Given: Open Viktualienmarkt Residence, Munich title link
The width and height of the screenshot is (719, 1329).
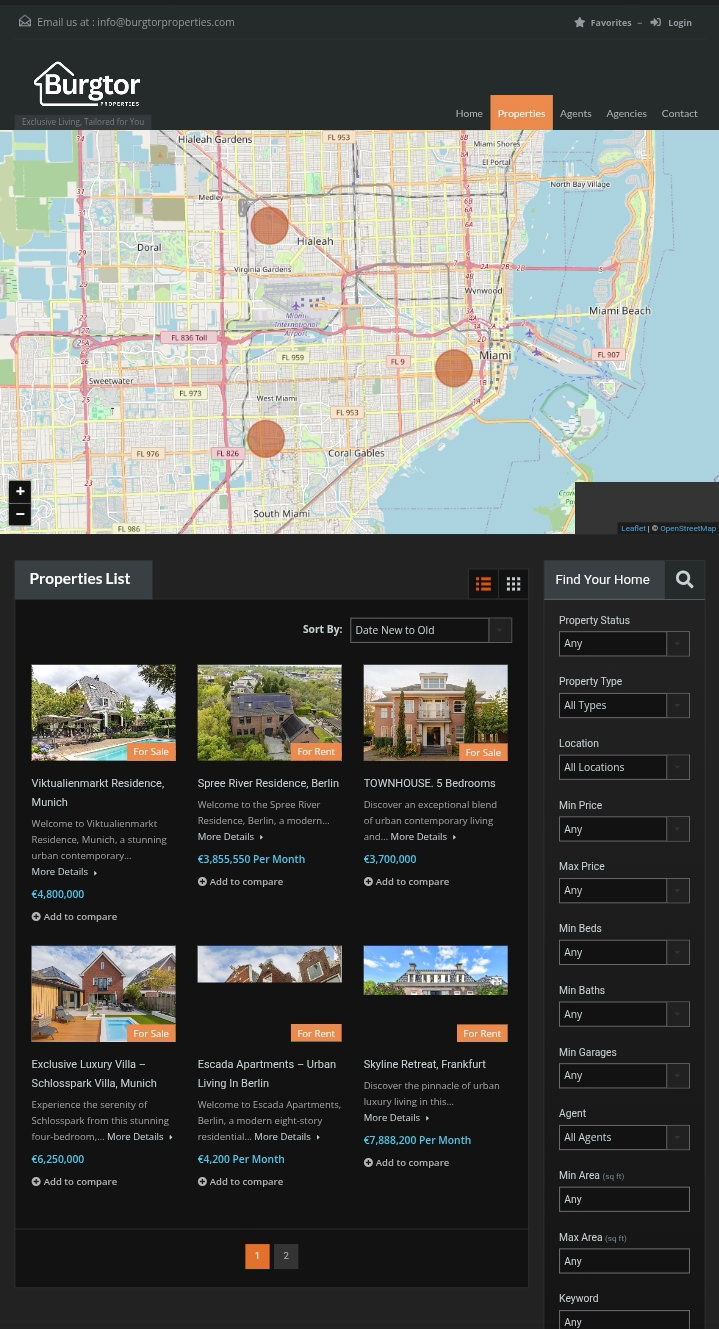Looking at the screenshot, I should point(97,792).
